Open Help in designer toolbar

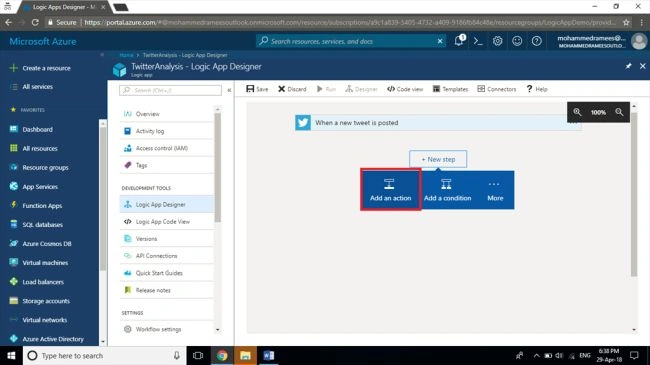pos(537,89)
